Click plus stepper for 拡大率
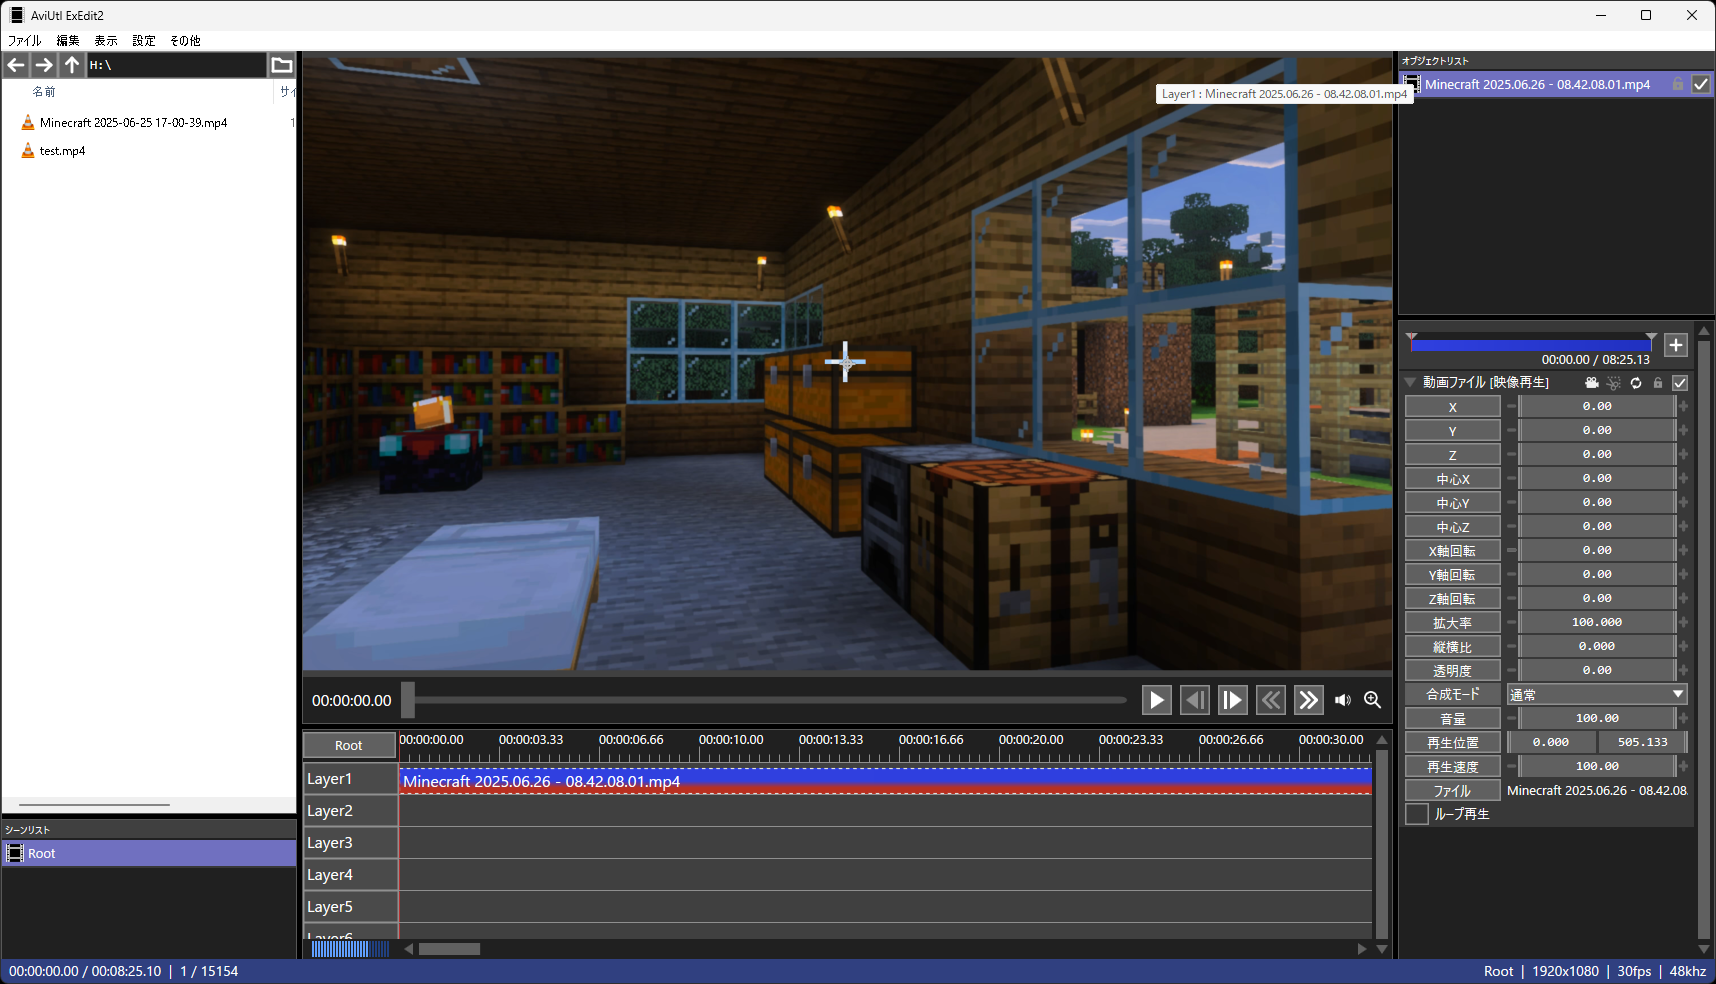1716x984 pixels. 1683,622
